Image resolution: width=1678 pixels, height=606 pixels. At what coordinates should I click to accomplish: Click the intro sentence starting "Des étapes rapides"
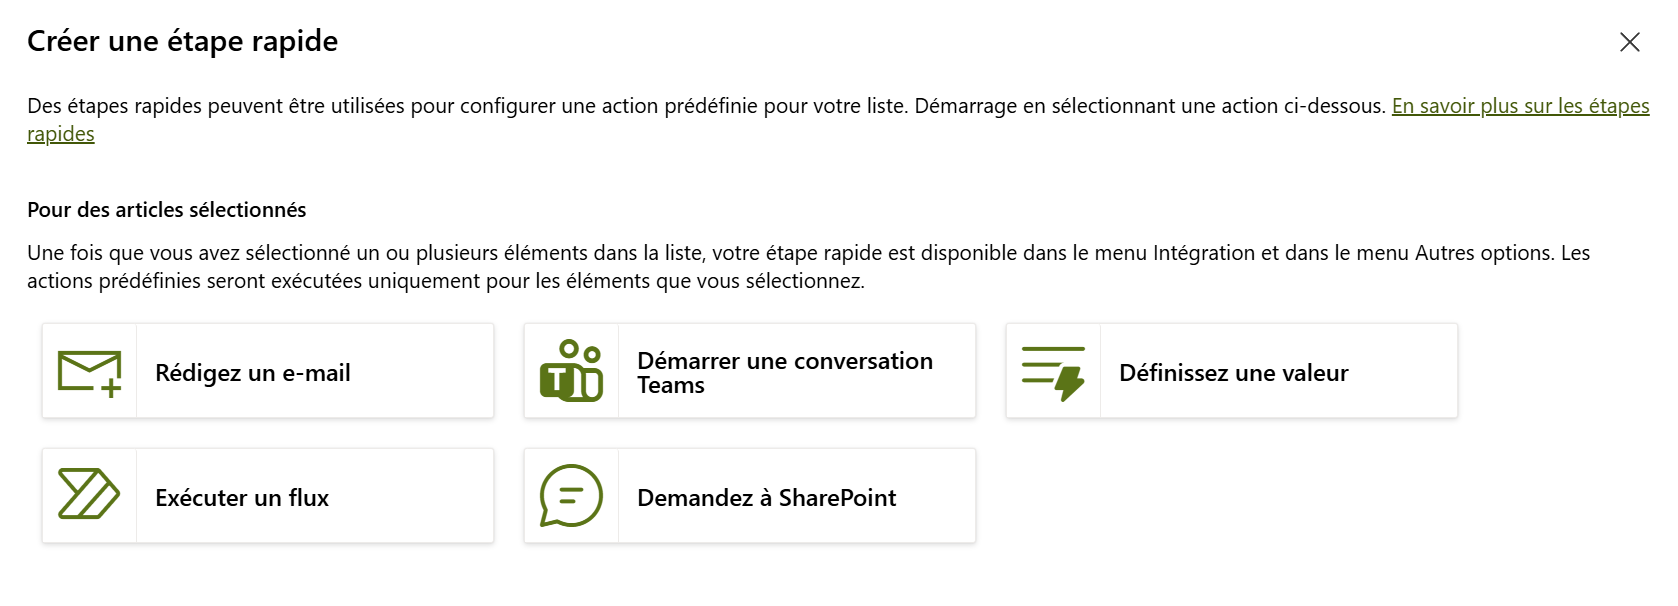tap(700, 106)
